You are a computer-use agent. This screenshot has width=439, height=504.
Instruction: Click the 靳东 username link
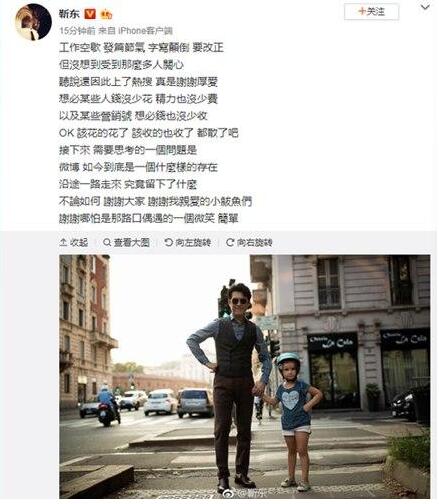[69, 14]
